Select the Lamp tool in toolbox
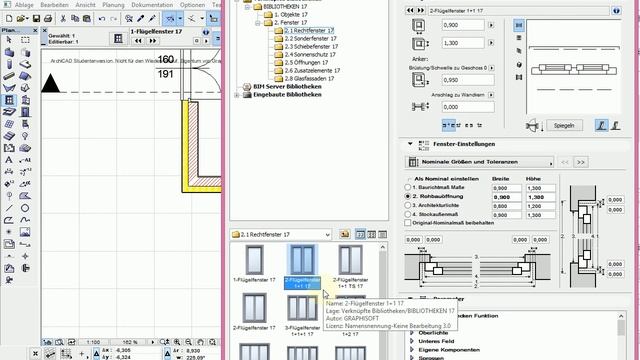This screenshot has width=640, height=360. click(25, 136)
